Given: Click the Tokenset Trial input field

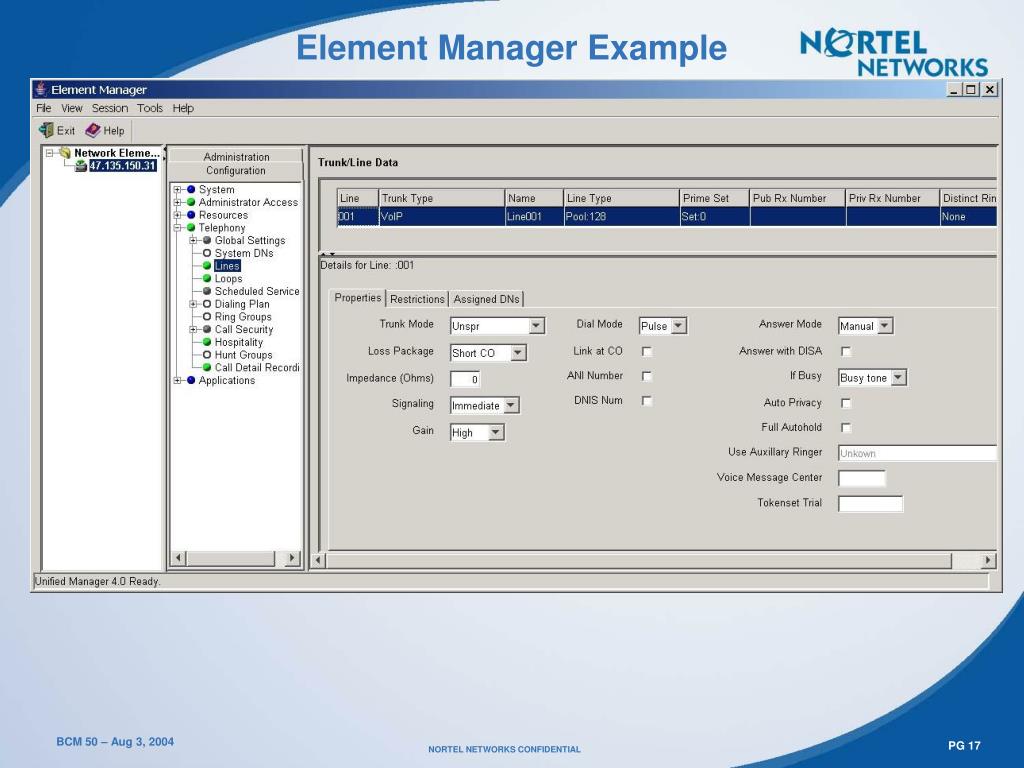Looking at the screenshot, I should tap(871, 504).
